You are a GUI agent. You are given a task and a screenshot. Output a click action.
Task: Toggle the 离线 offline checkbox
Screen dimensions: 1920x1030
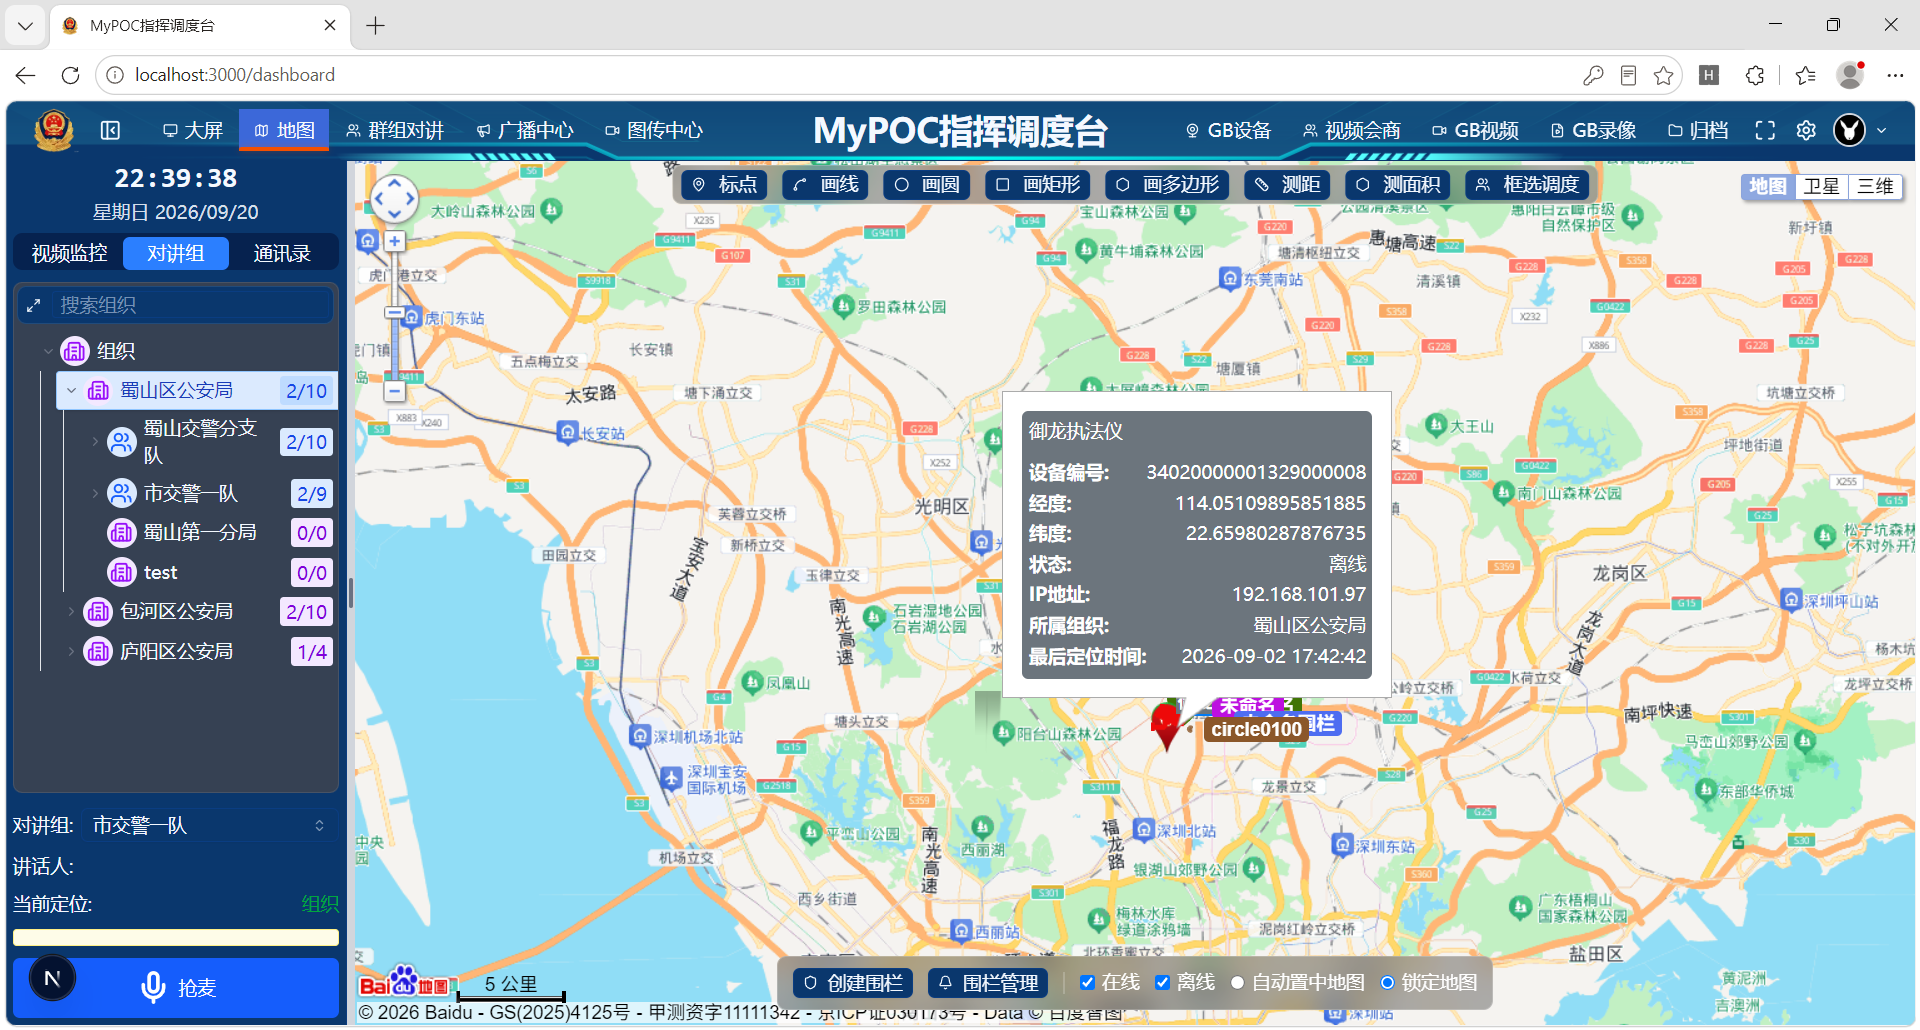tap(1162, 983)
